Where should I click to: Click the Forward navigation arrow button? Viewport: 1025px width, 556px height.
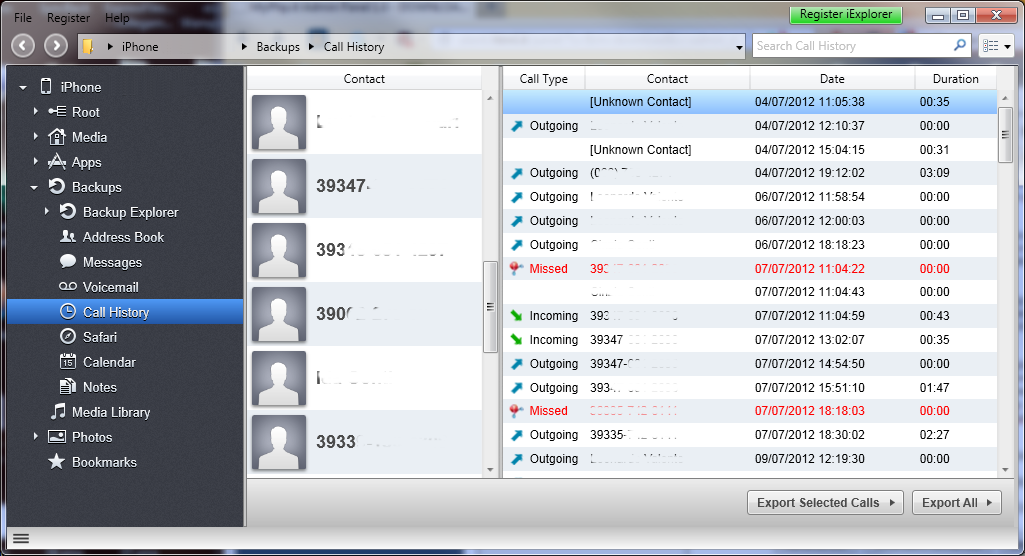tap(56, 46)
